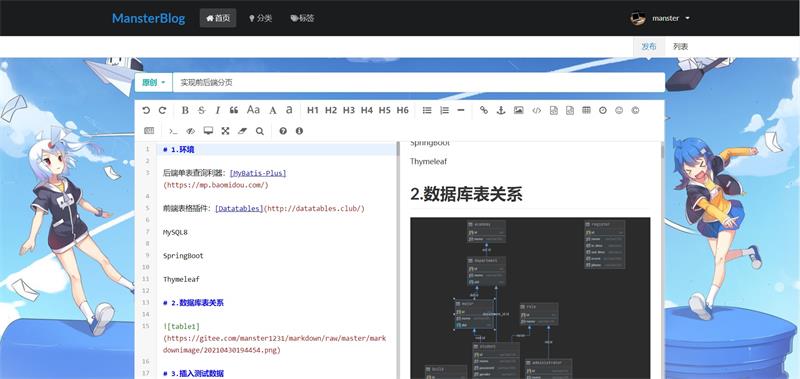
Task: Insert an H3 heading
Action: 348,110
